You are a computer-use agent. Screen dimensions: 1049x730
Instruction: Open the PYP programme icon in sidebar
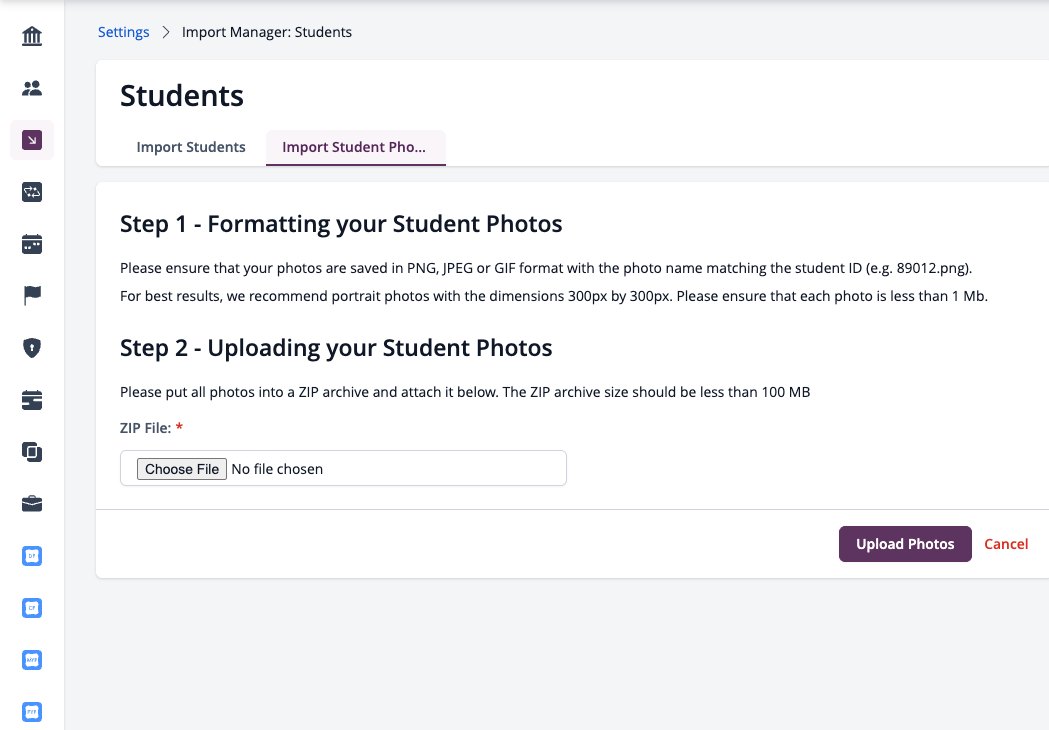click(x=31, y=712)
